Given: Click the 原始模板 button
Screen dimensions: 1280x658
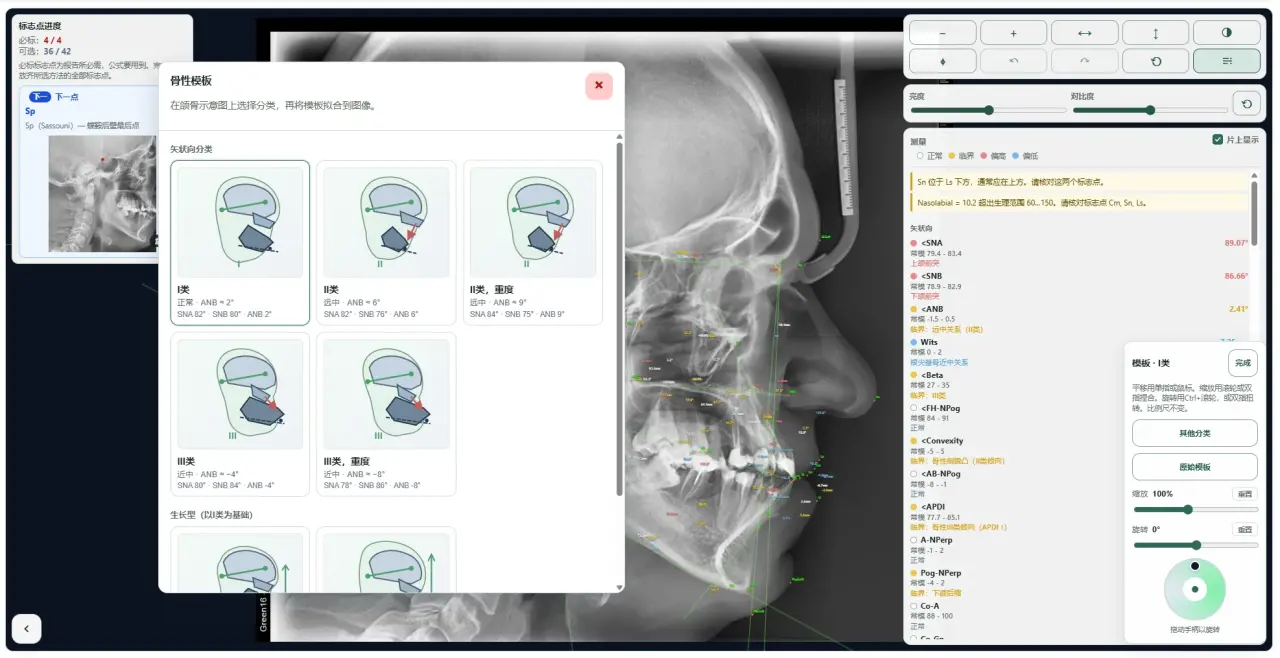Looking at the screenshot, I should [x=1195, y=467].
